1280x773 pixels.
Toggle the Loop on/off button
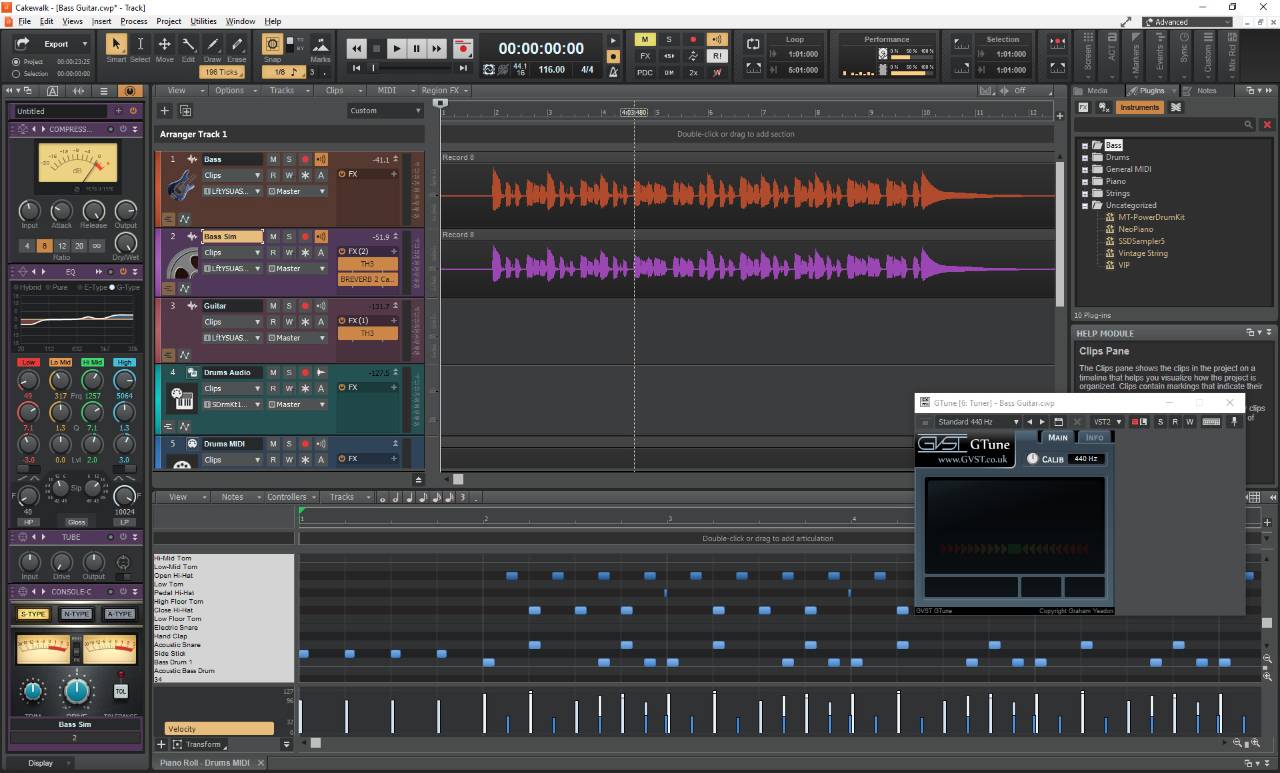pyautogui.click(x=753, y=45)
